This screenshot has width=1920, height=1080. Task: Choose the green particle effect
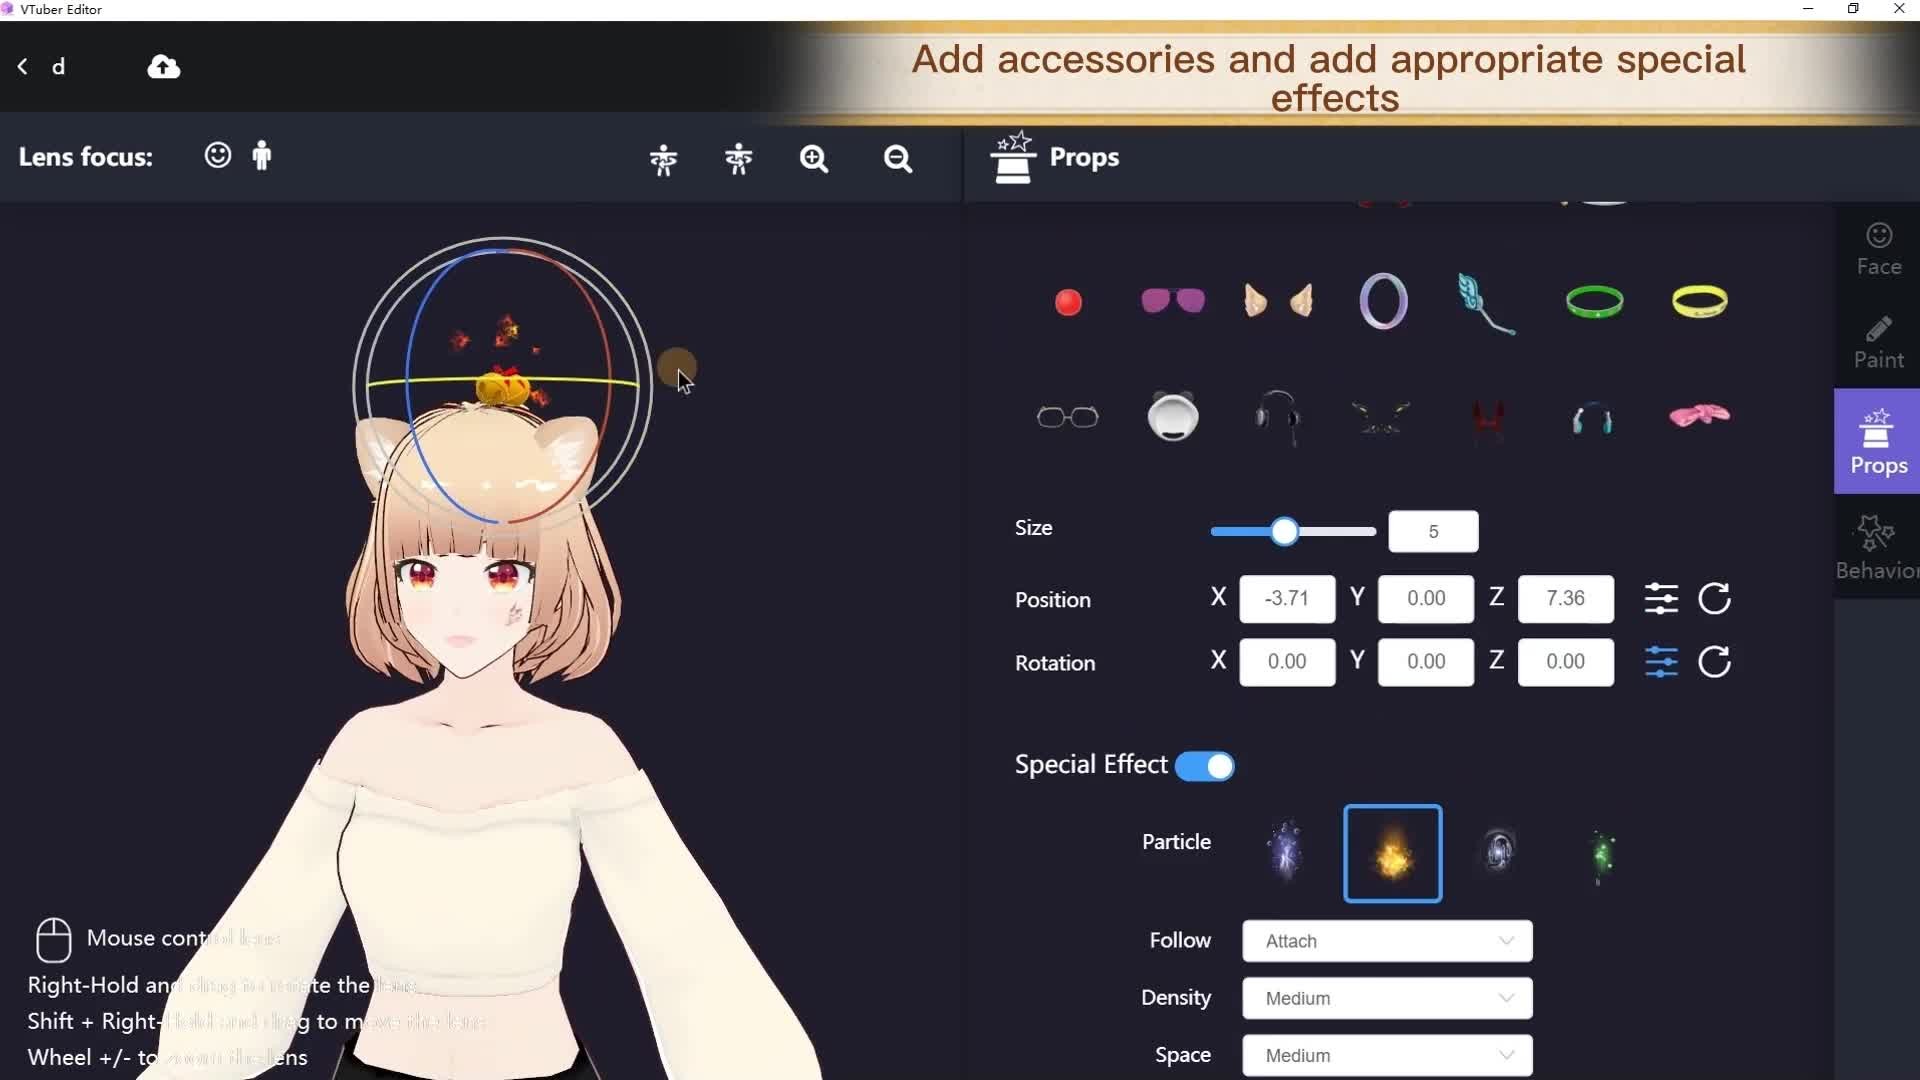pos(1601,855)
